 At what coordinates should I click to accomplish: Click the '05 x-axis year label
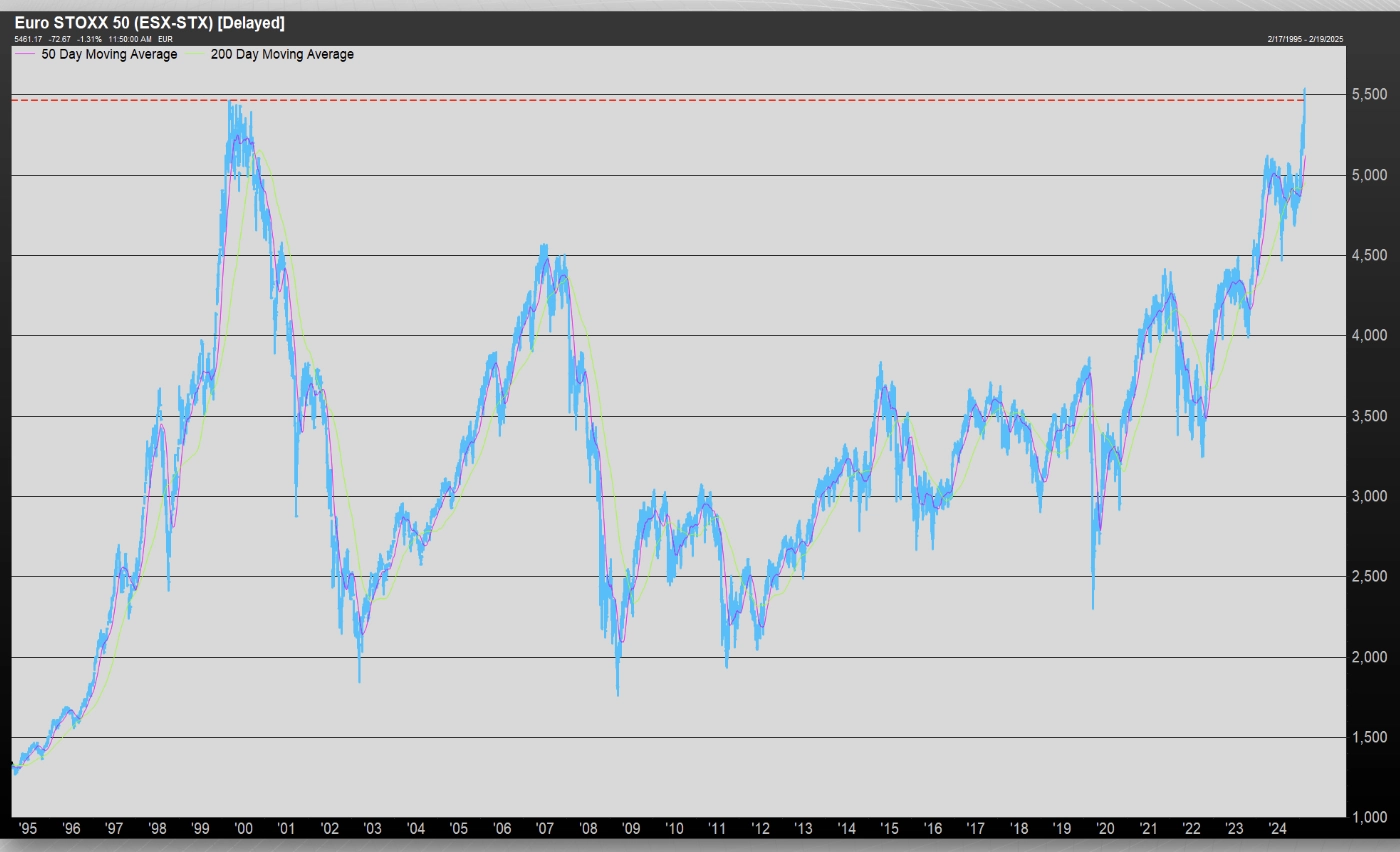tap(458, 828)
